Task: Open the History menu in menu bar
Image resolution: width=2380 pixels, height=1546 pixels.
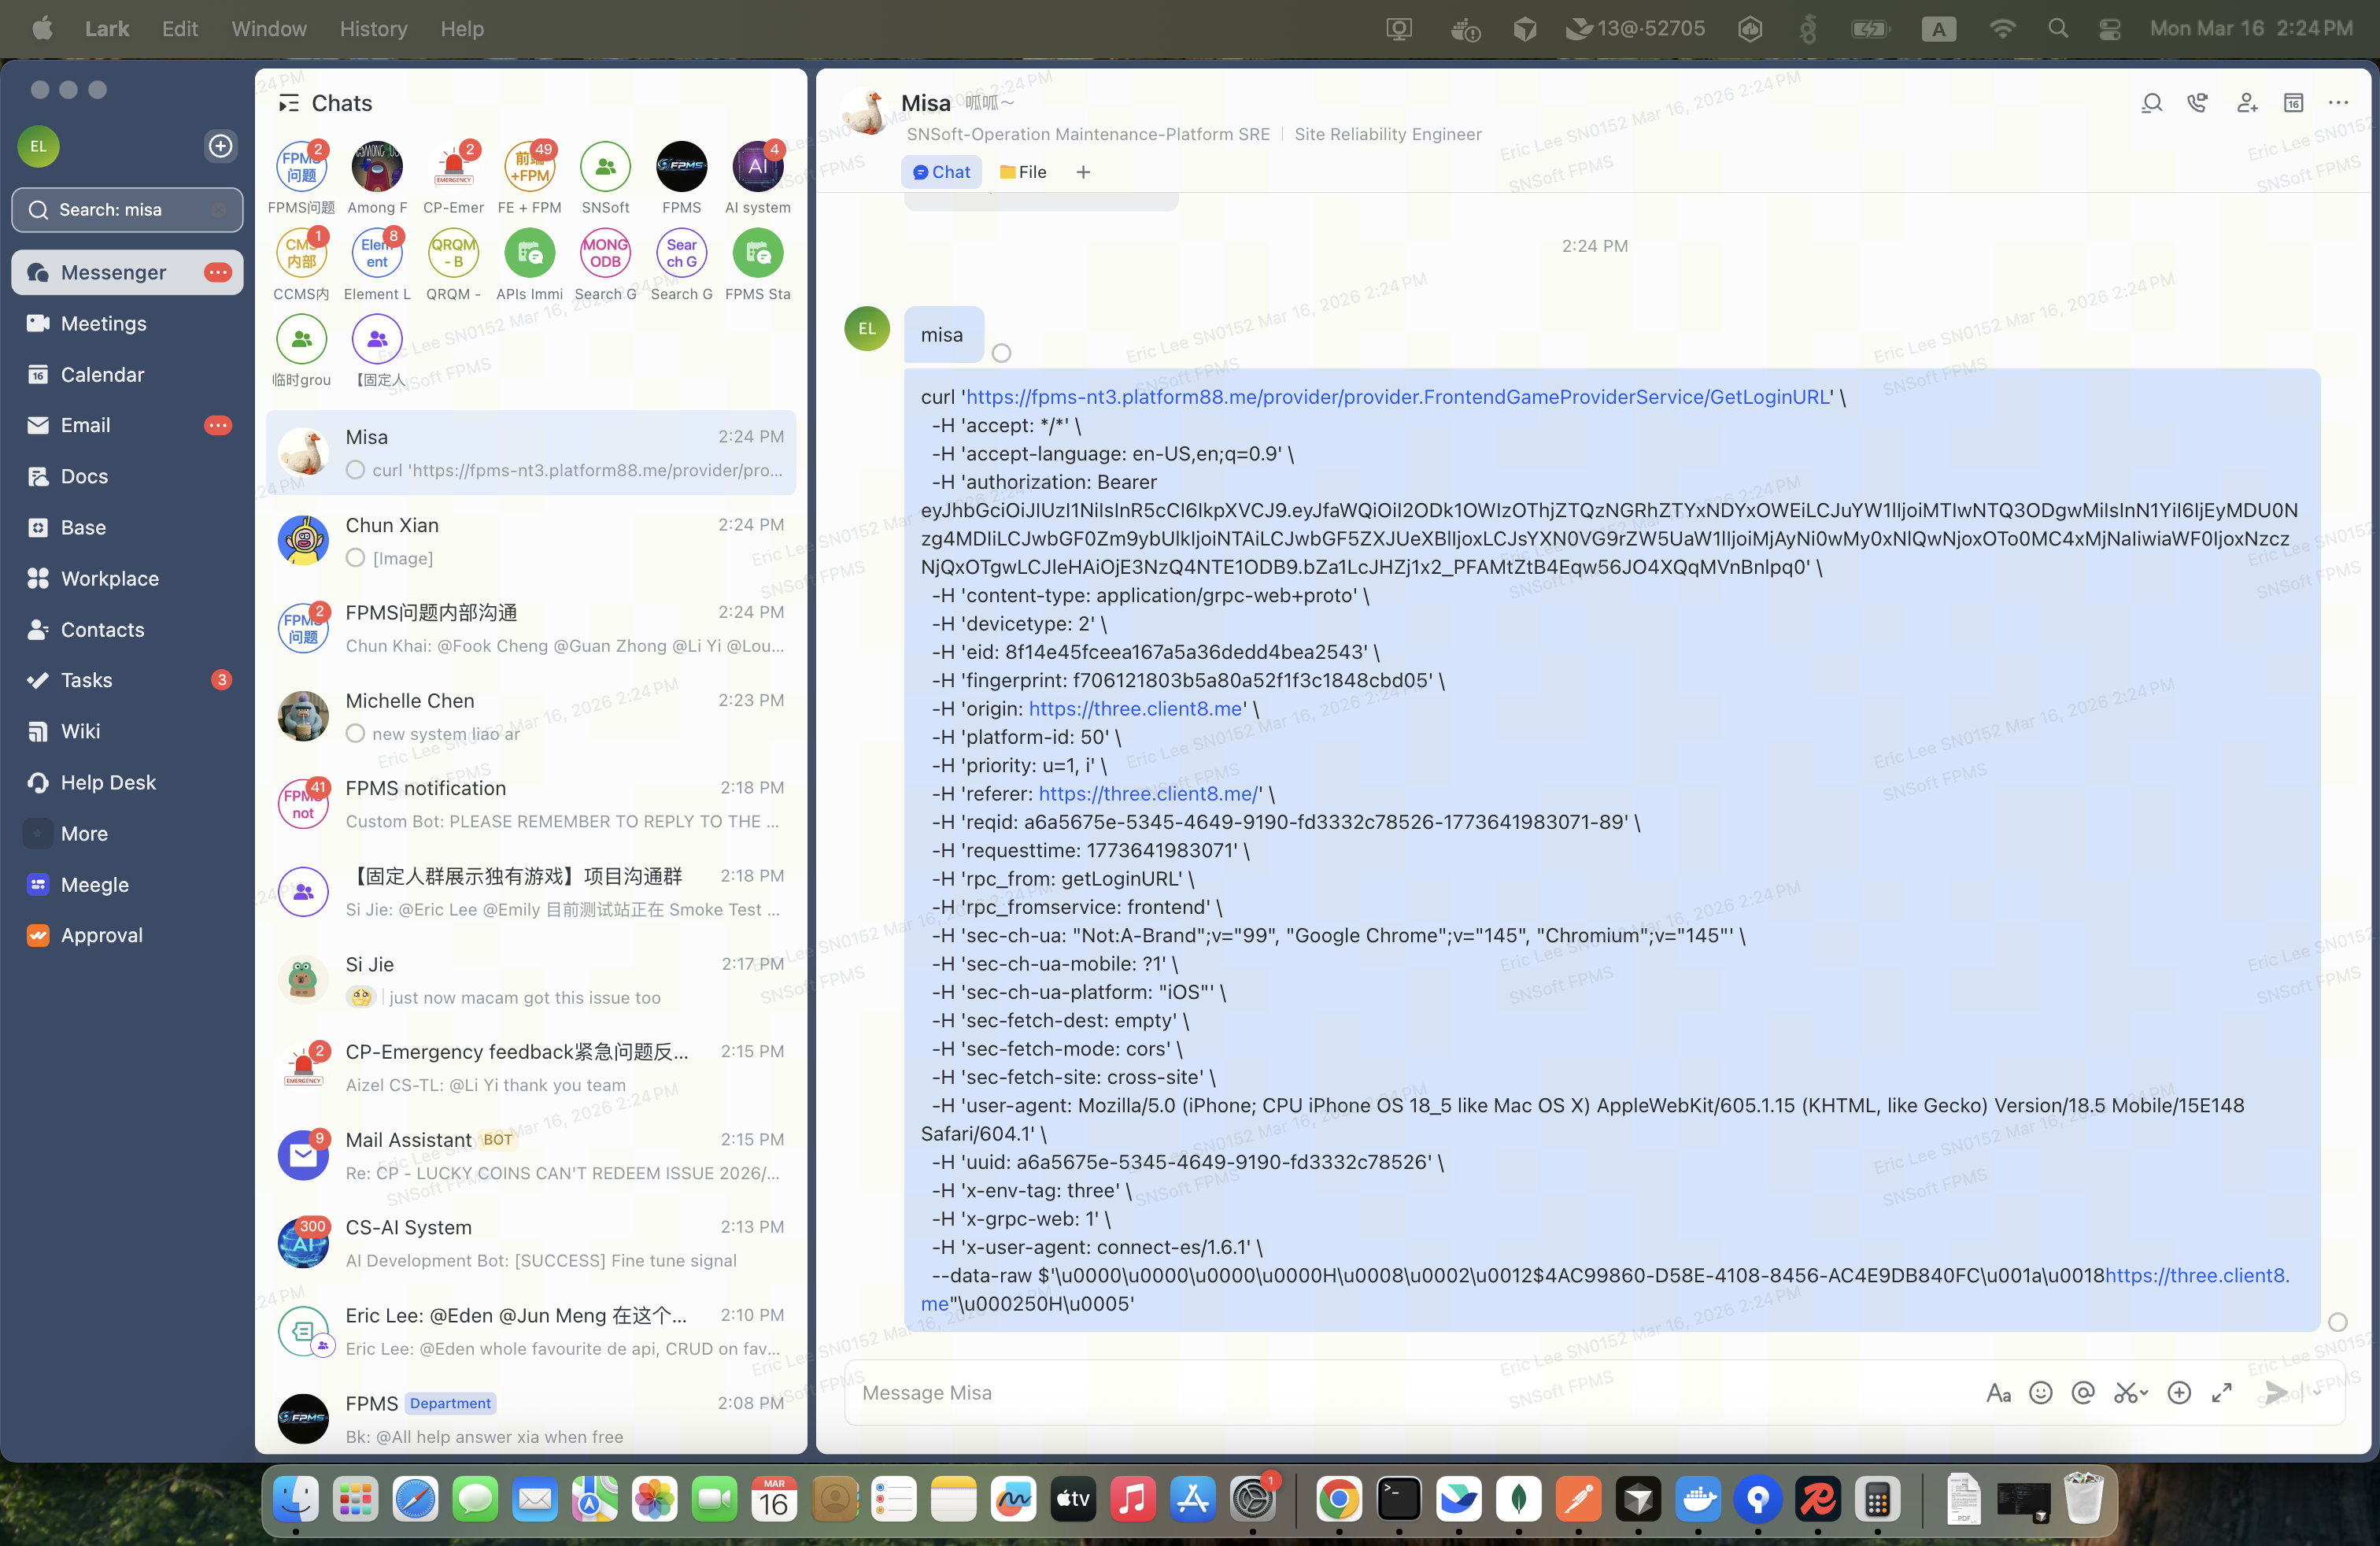Action: tap(373, 28)
